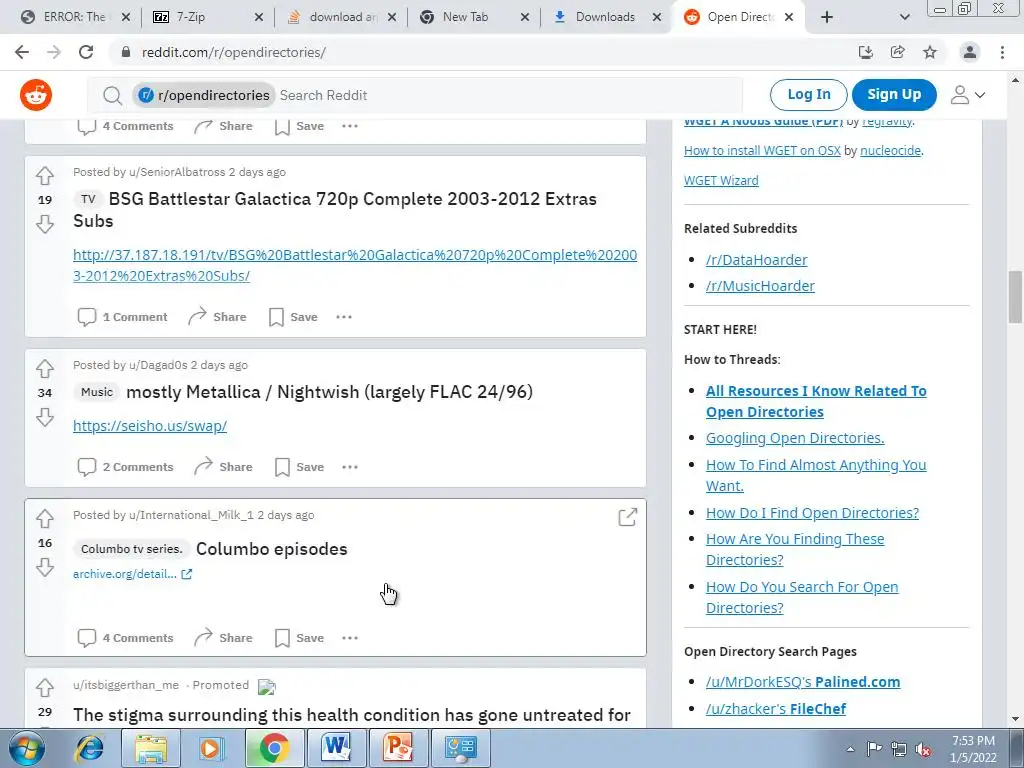
Task: Click the TV flair tag
Action: click(88, 199)
